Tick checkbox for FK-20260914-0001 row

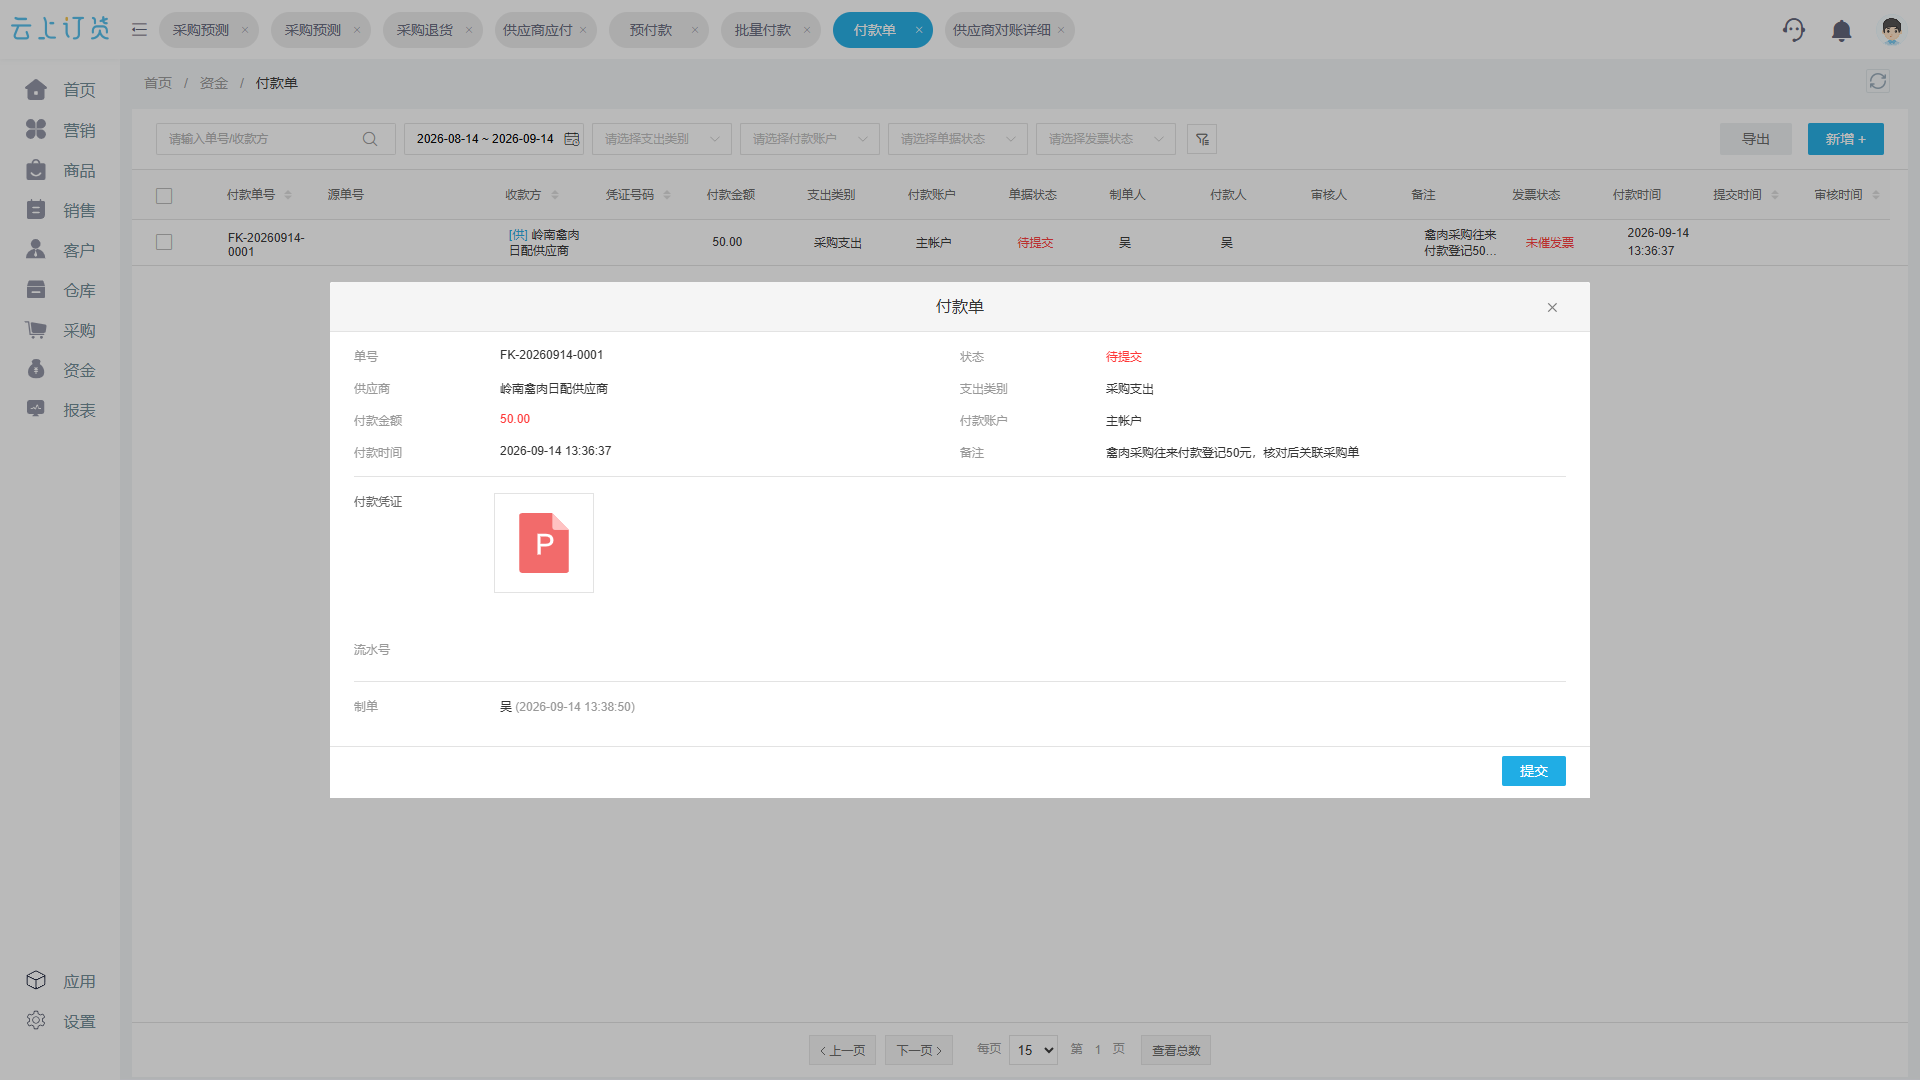164,242
